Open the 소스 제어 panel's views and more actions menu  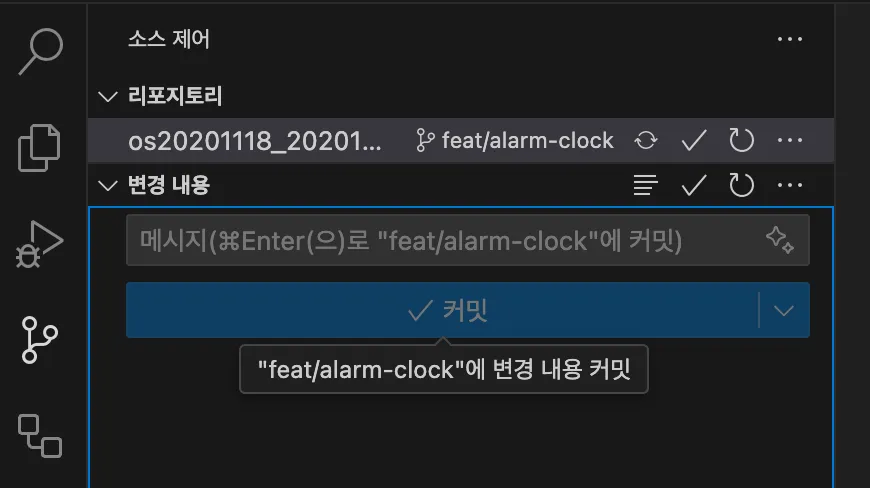[790, 39]
